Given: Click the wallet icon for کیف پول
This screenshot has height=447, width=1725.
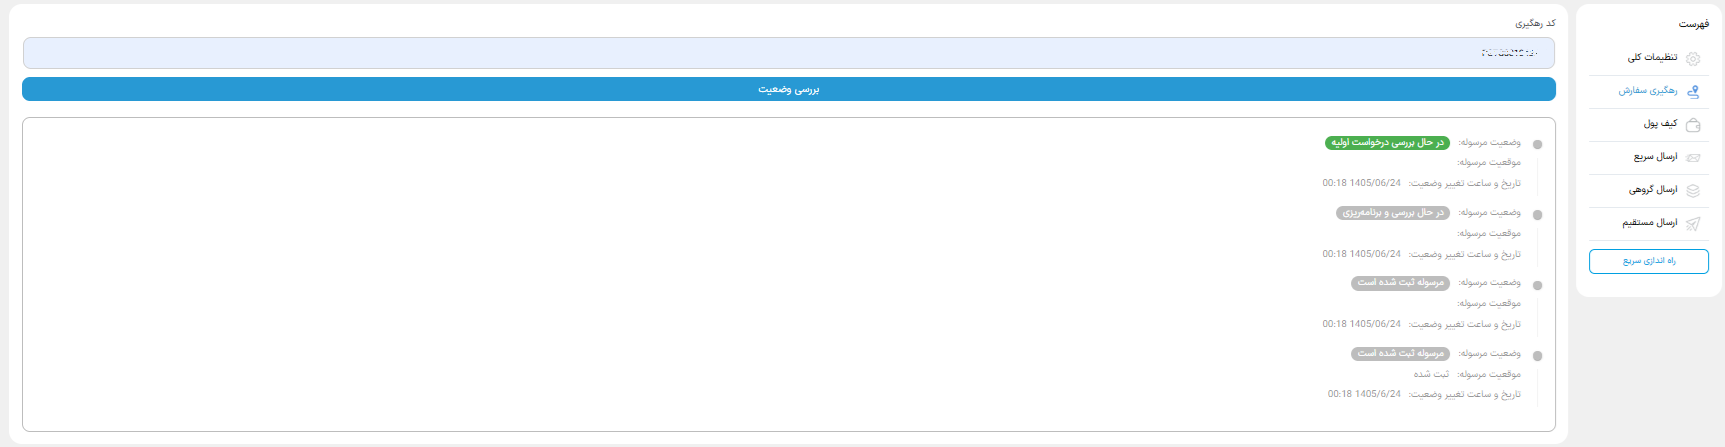Looking at the screenshot, I should tap(1693, 125).
